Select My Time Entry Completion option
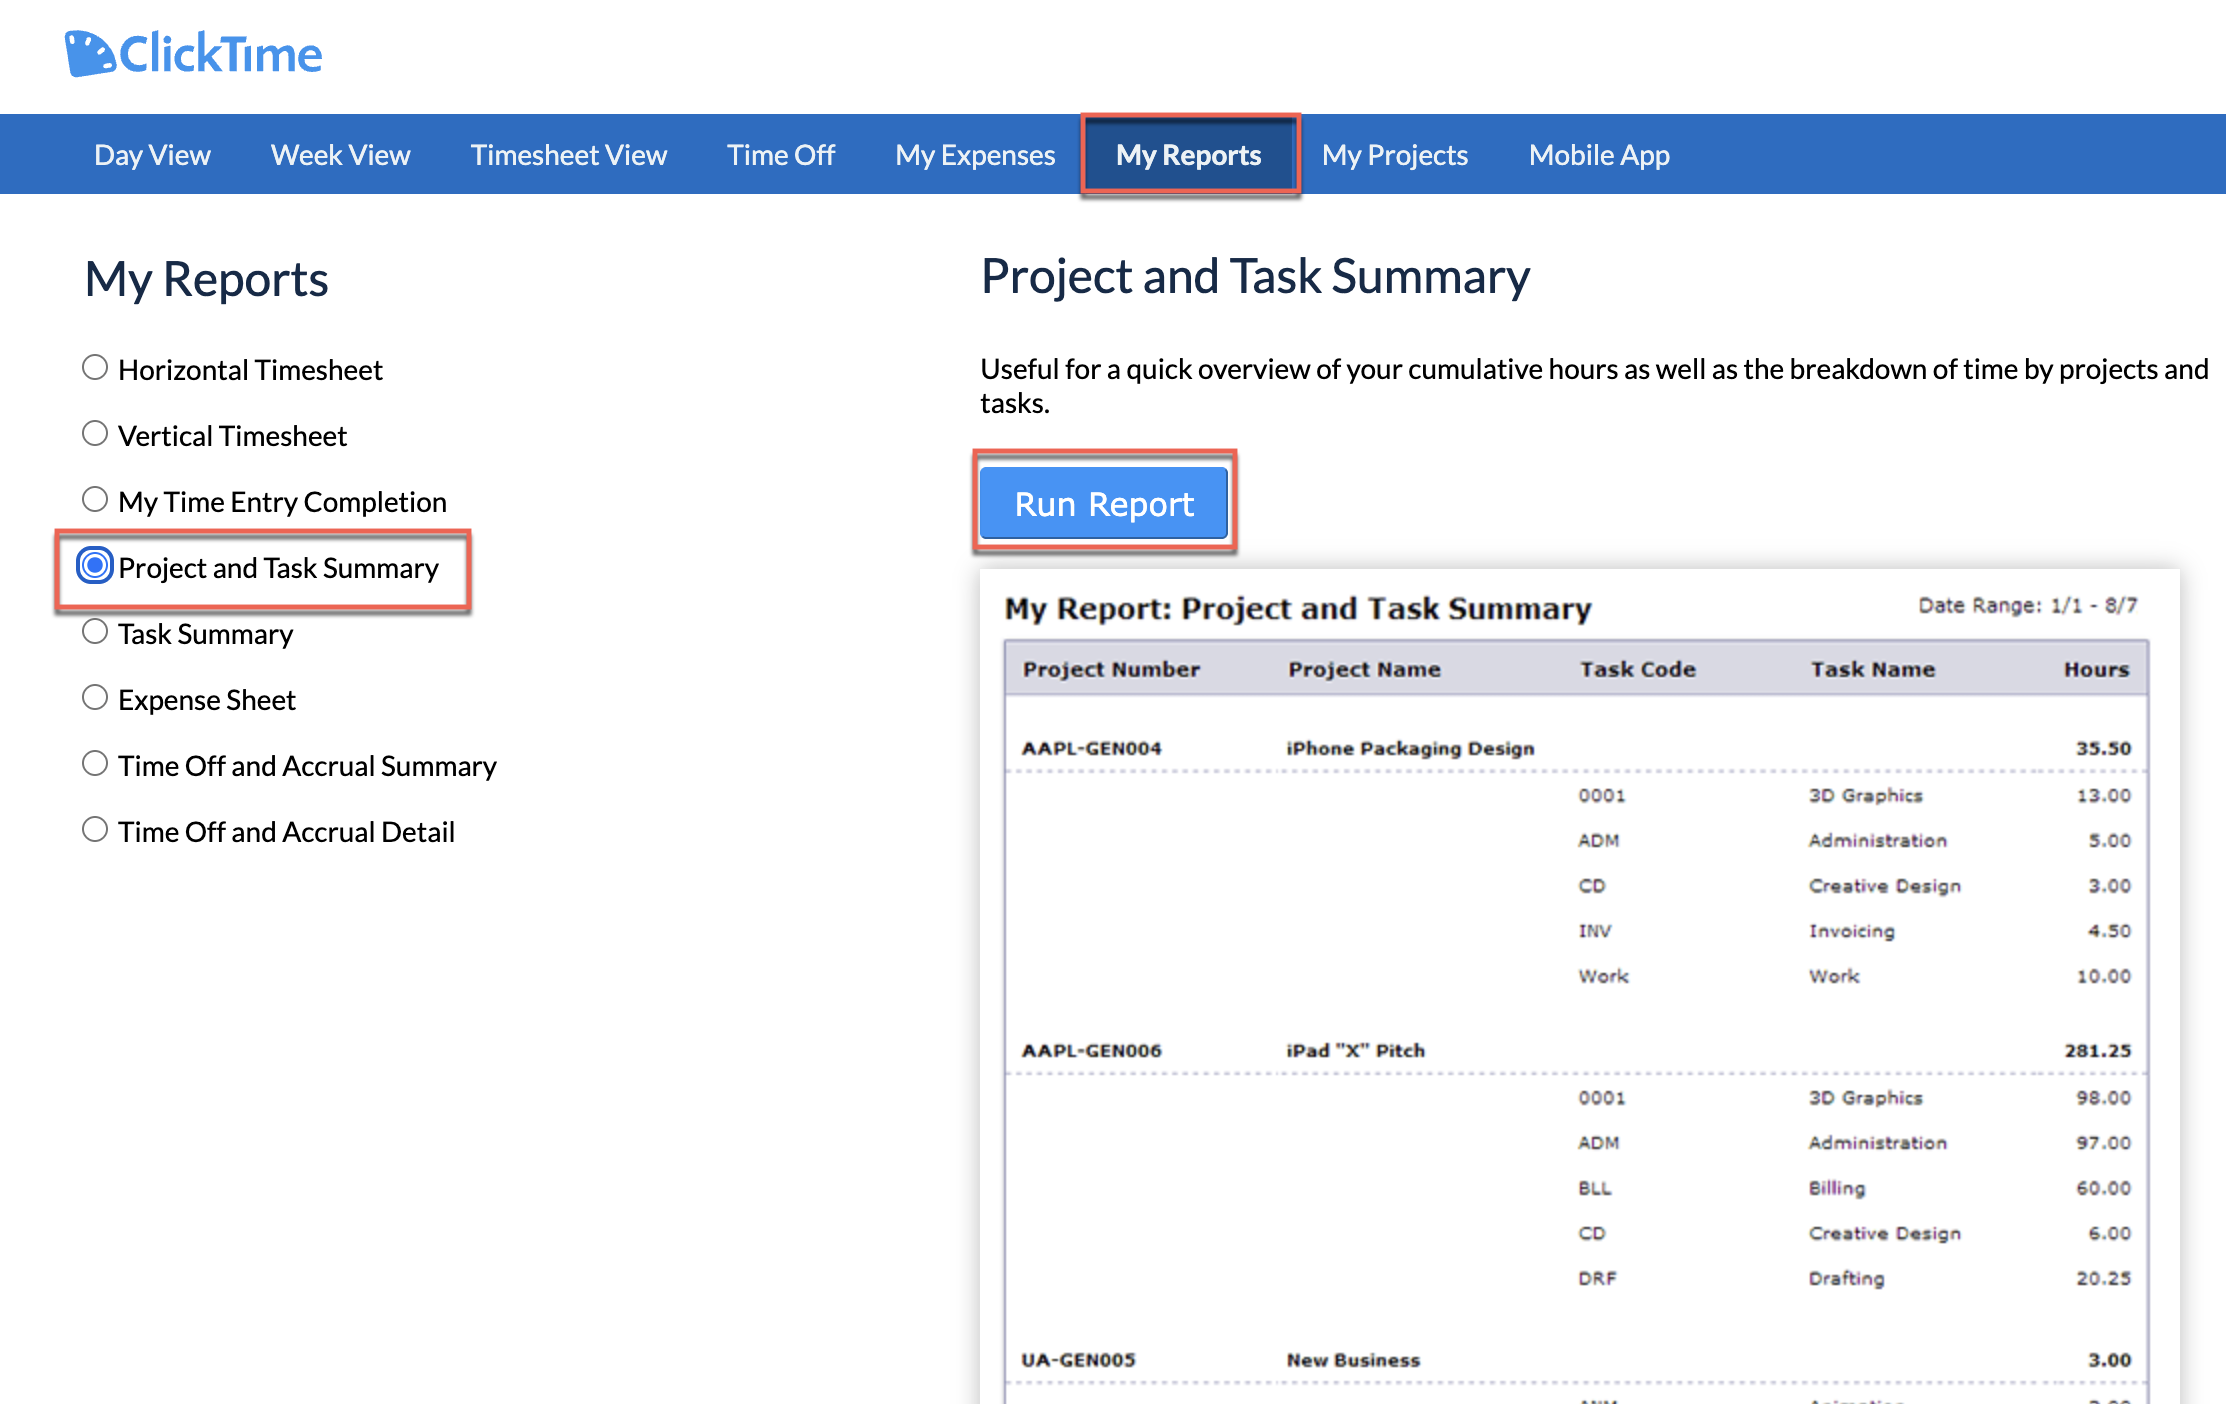 pos(95,500)
